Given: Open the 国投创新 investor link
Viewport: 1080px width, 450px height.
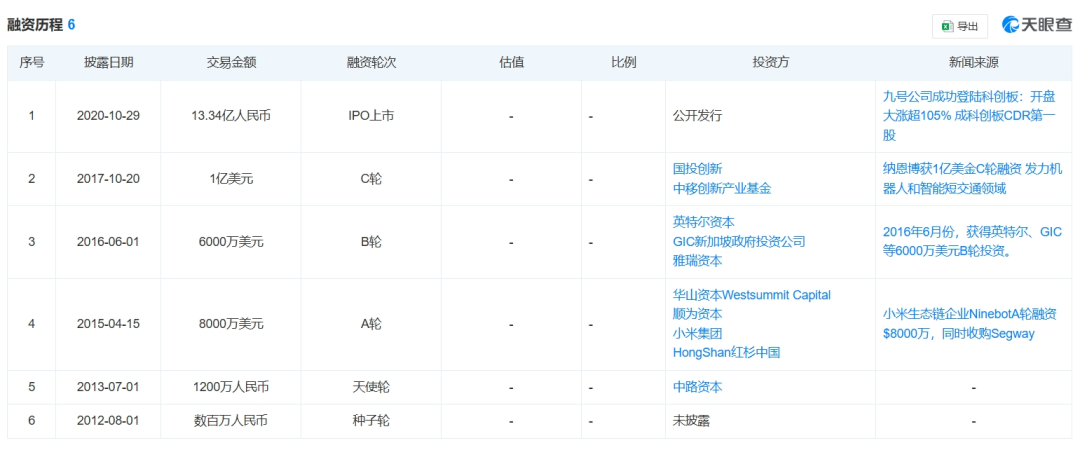Looking at the screenshot, I should point(697,169).
